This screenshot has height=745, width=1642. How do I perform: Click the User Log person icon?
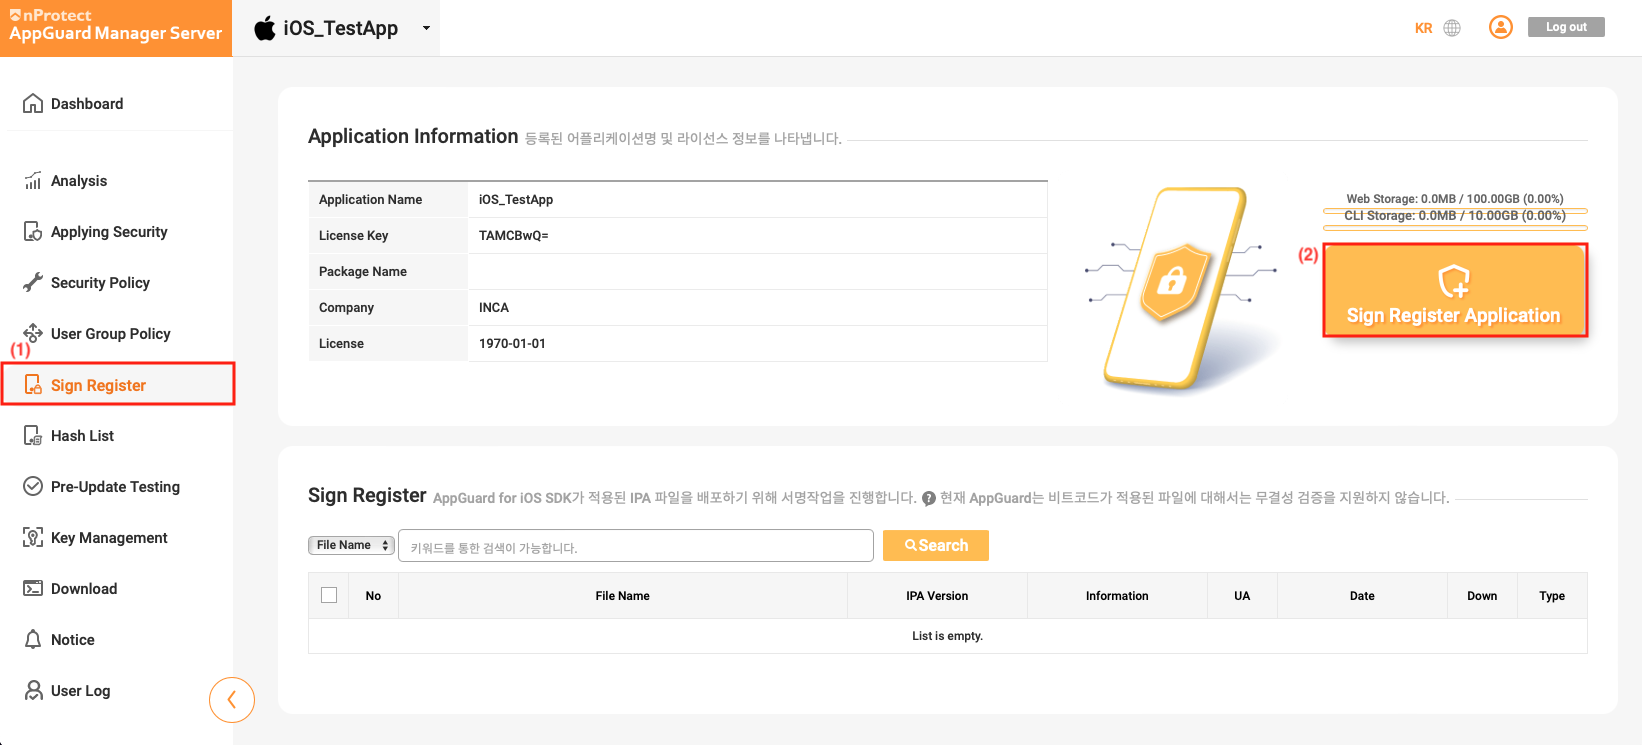(x=33, y=690)
